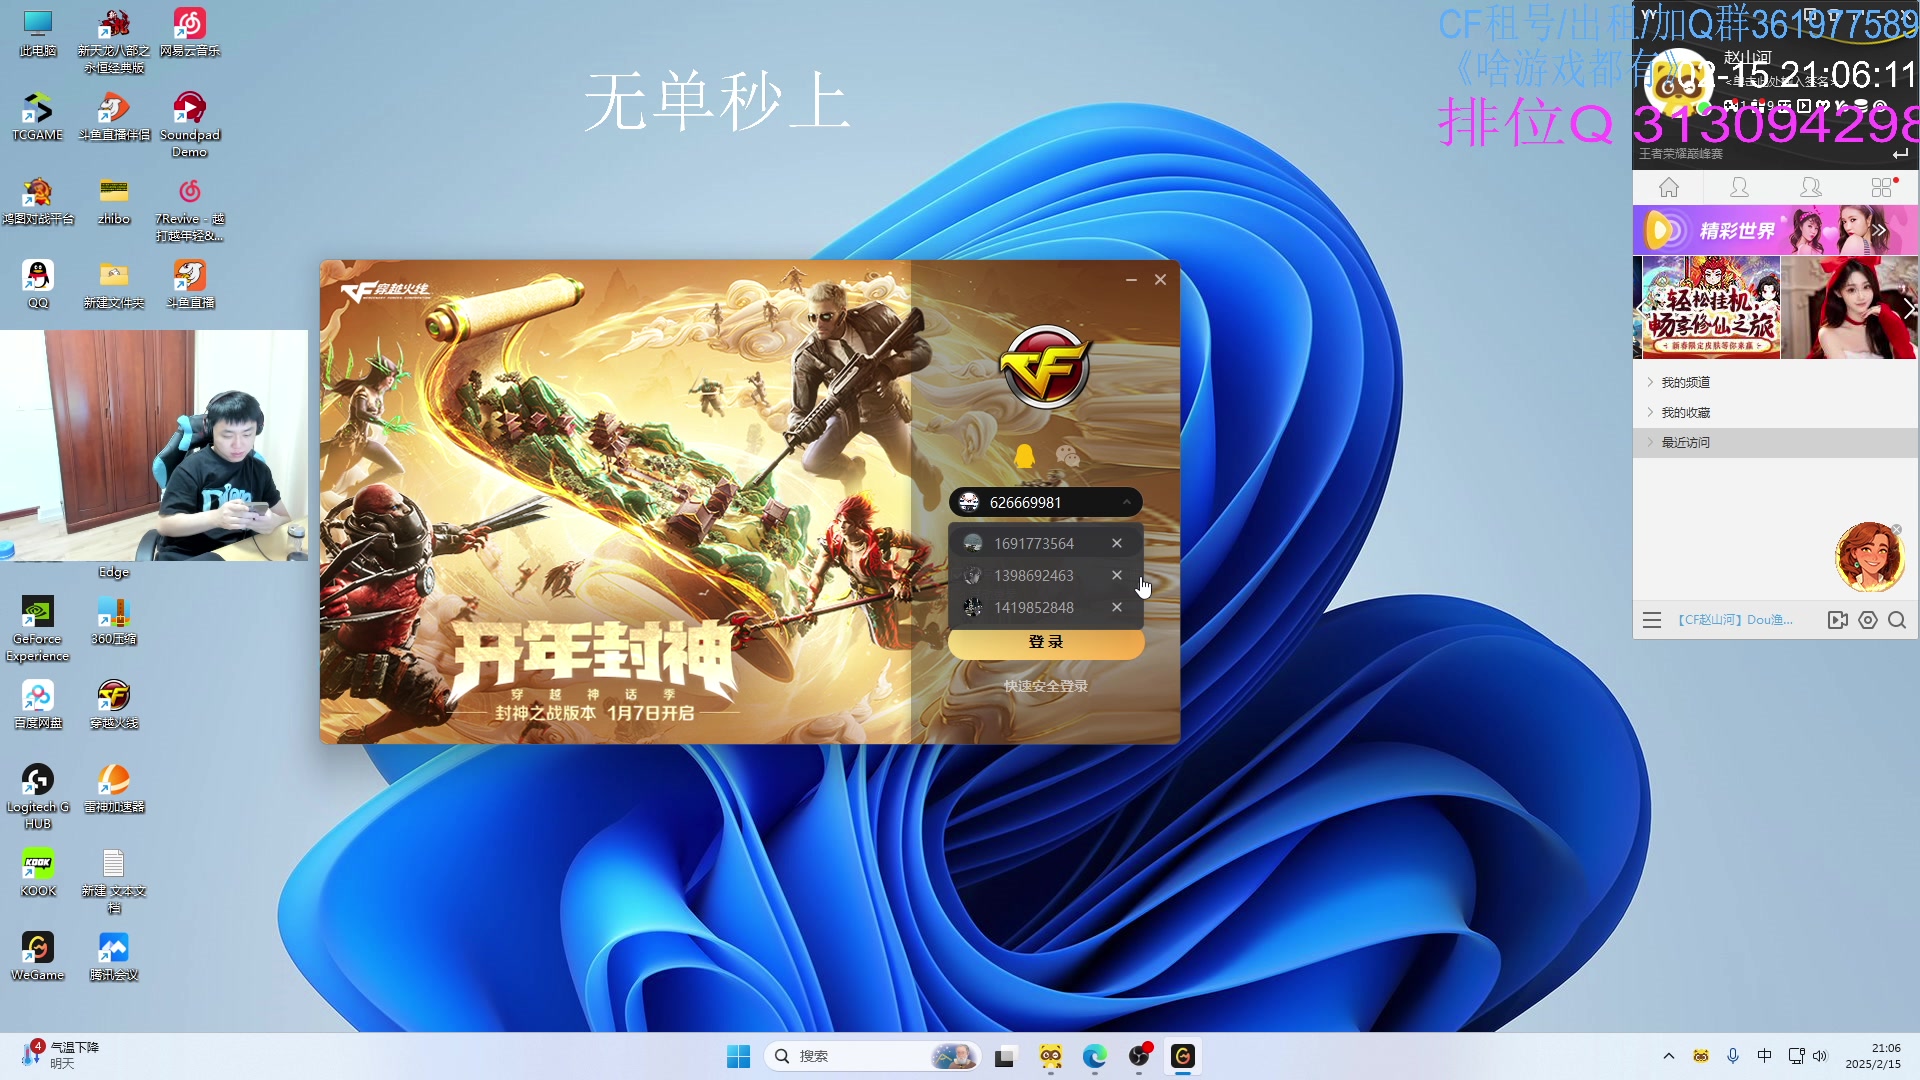Click YY video icon at bottom
Viewport: 1920px width, 1080px height.
[1838, 620]
